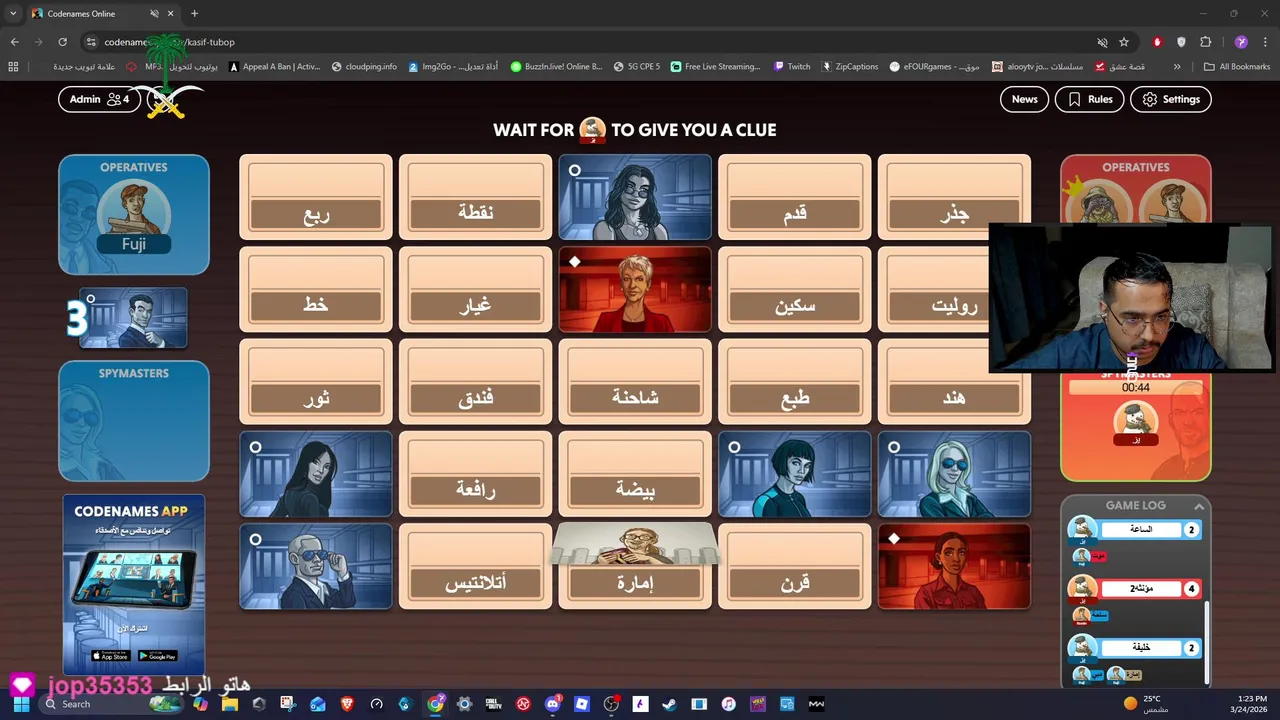Screen dimensions: 1280x720
Task: Open the BuzzIn.live bookmark
Action: point(556,67)
